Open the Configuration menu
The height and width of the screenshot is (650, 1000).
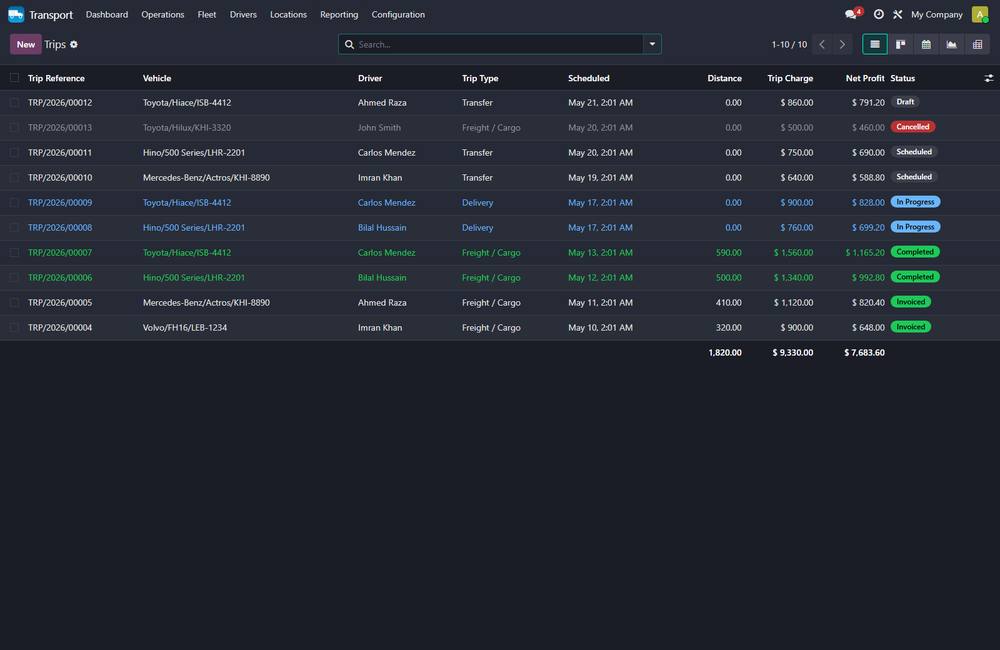point(398,14)
